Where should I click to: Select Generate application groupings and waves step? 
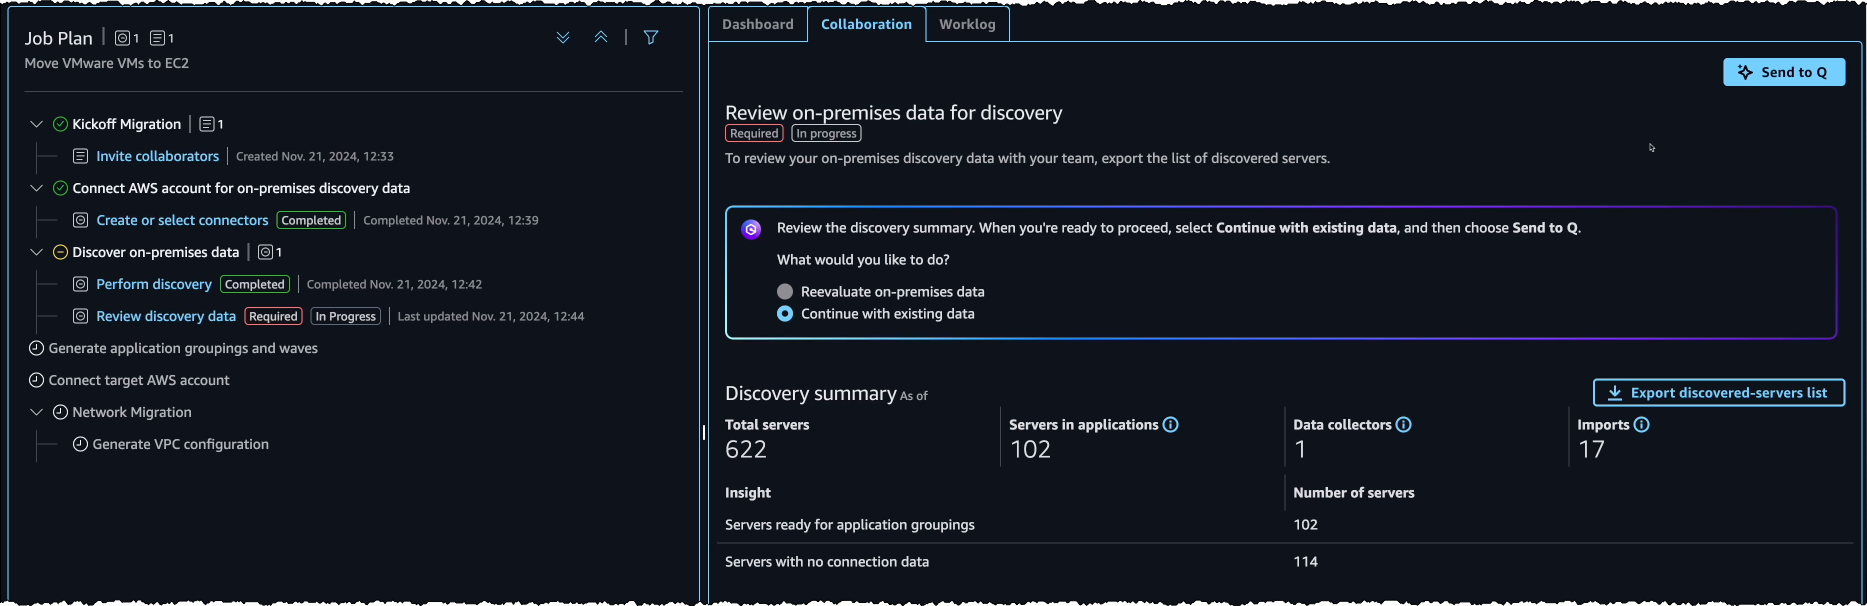pos(183,348)
